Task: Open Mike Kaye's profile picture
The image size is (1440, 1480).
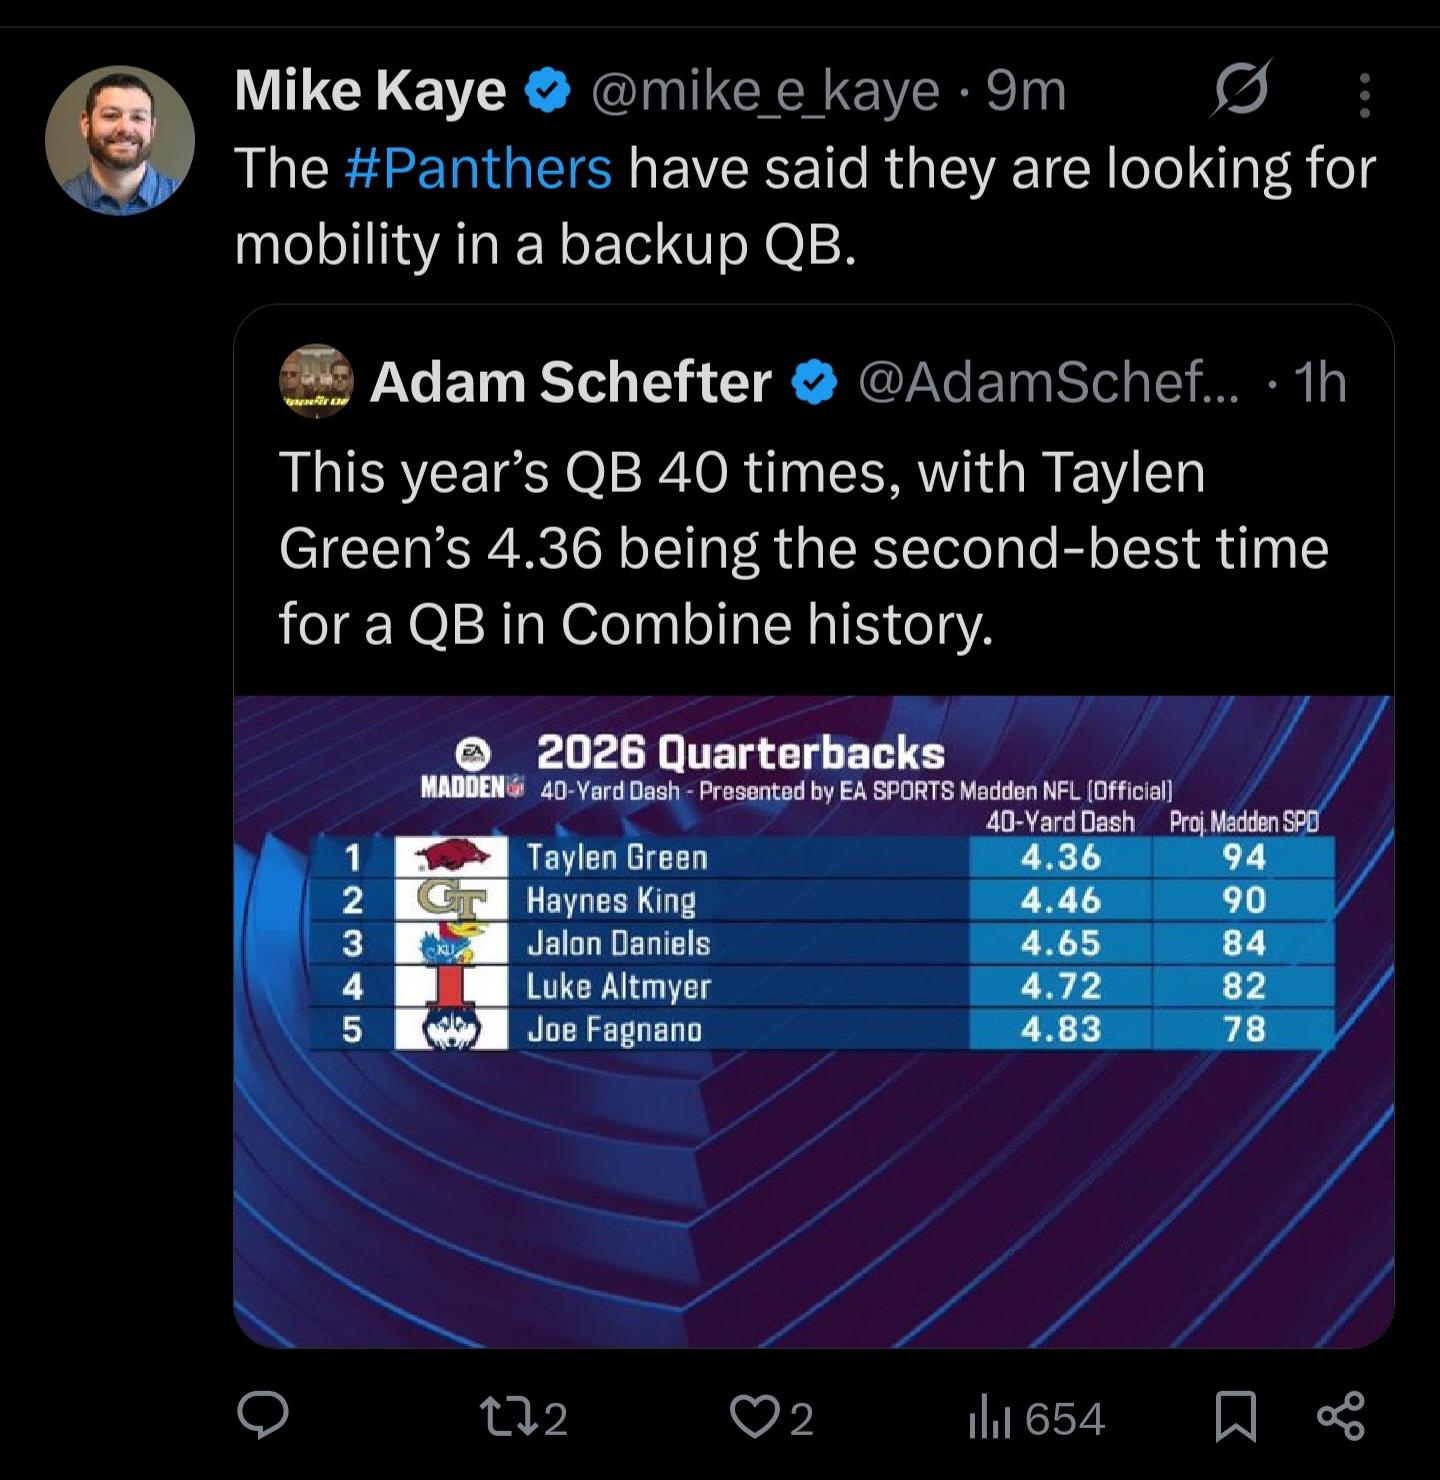Action: coord(120,140)
